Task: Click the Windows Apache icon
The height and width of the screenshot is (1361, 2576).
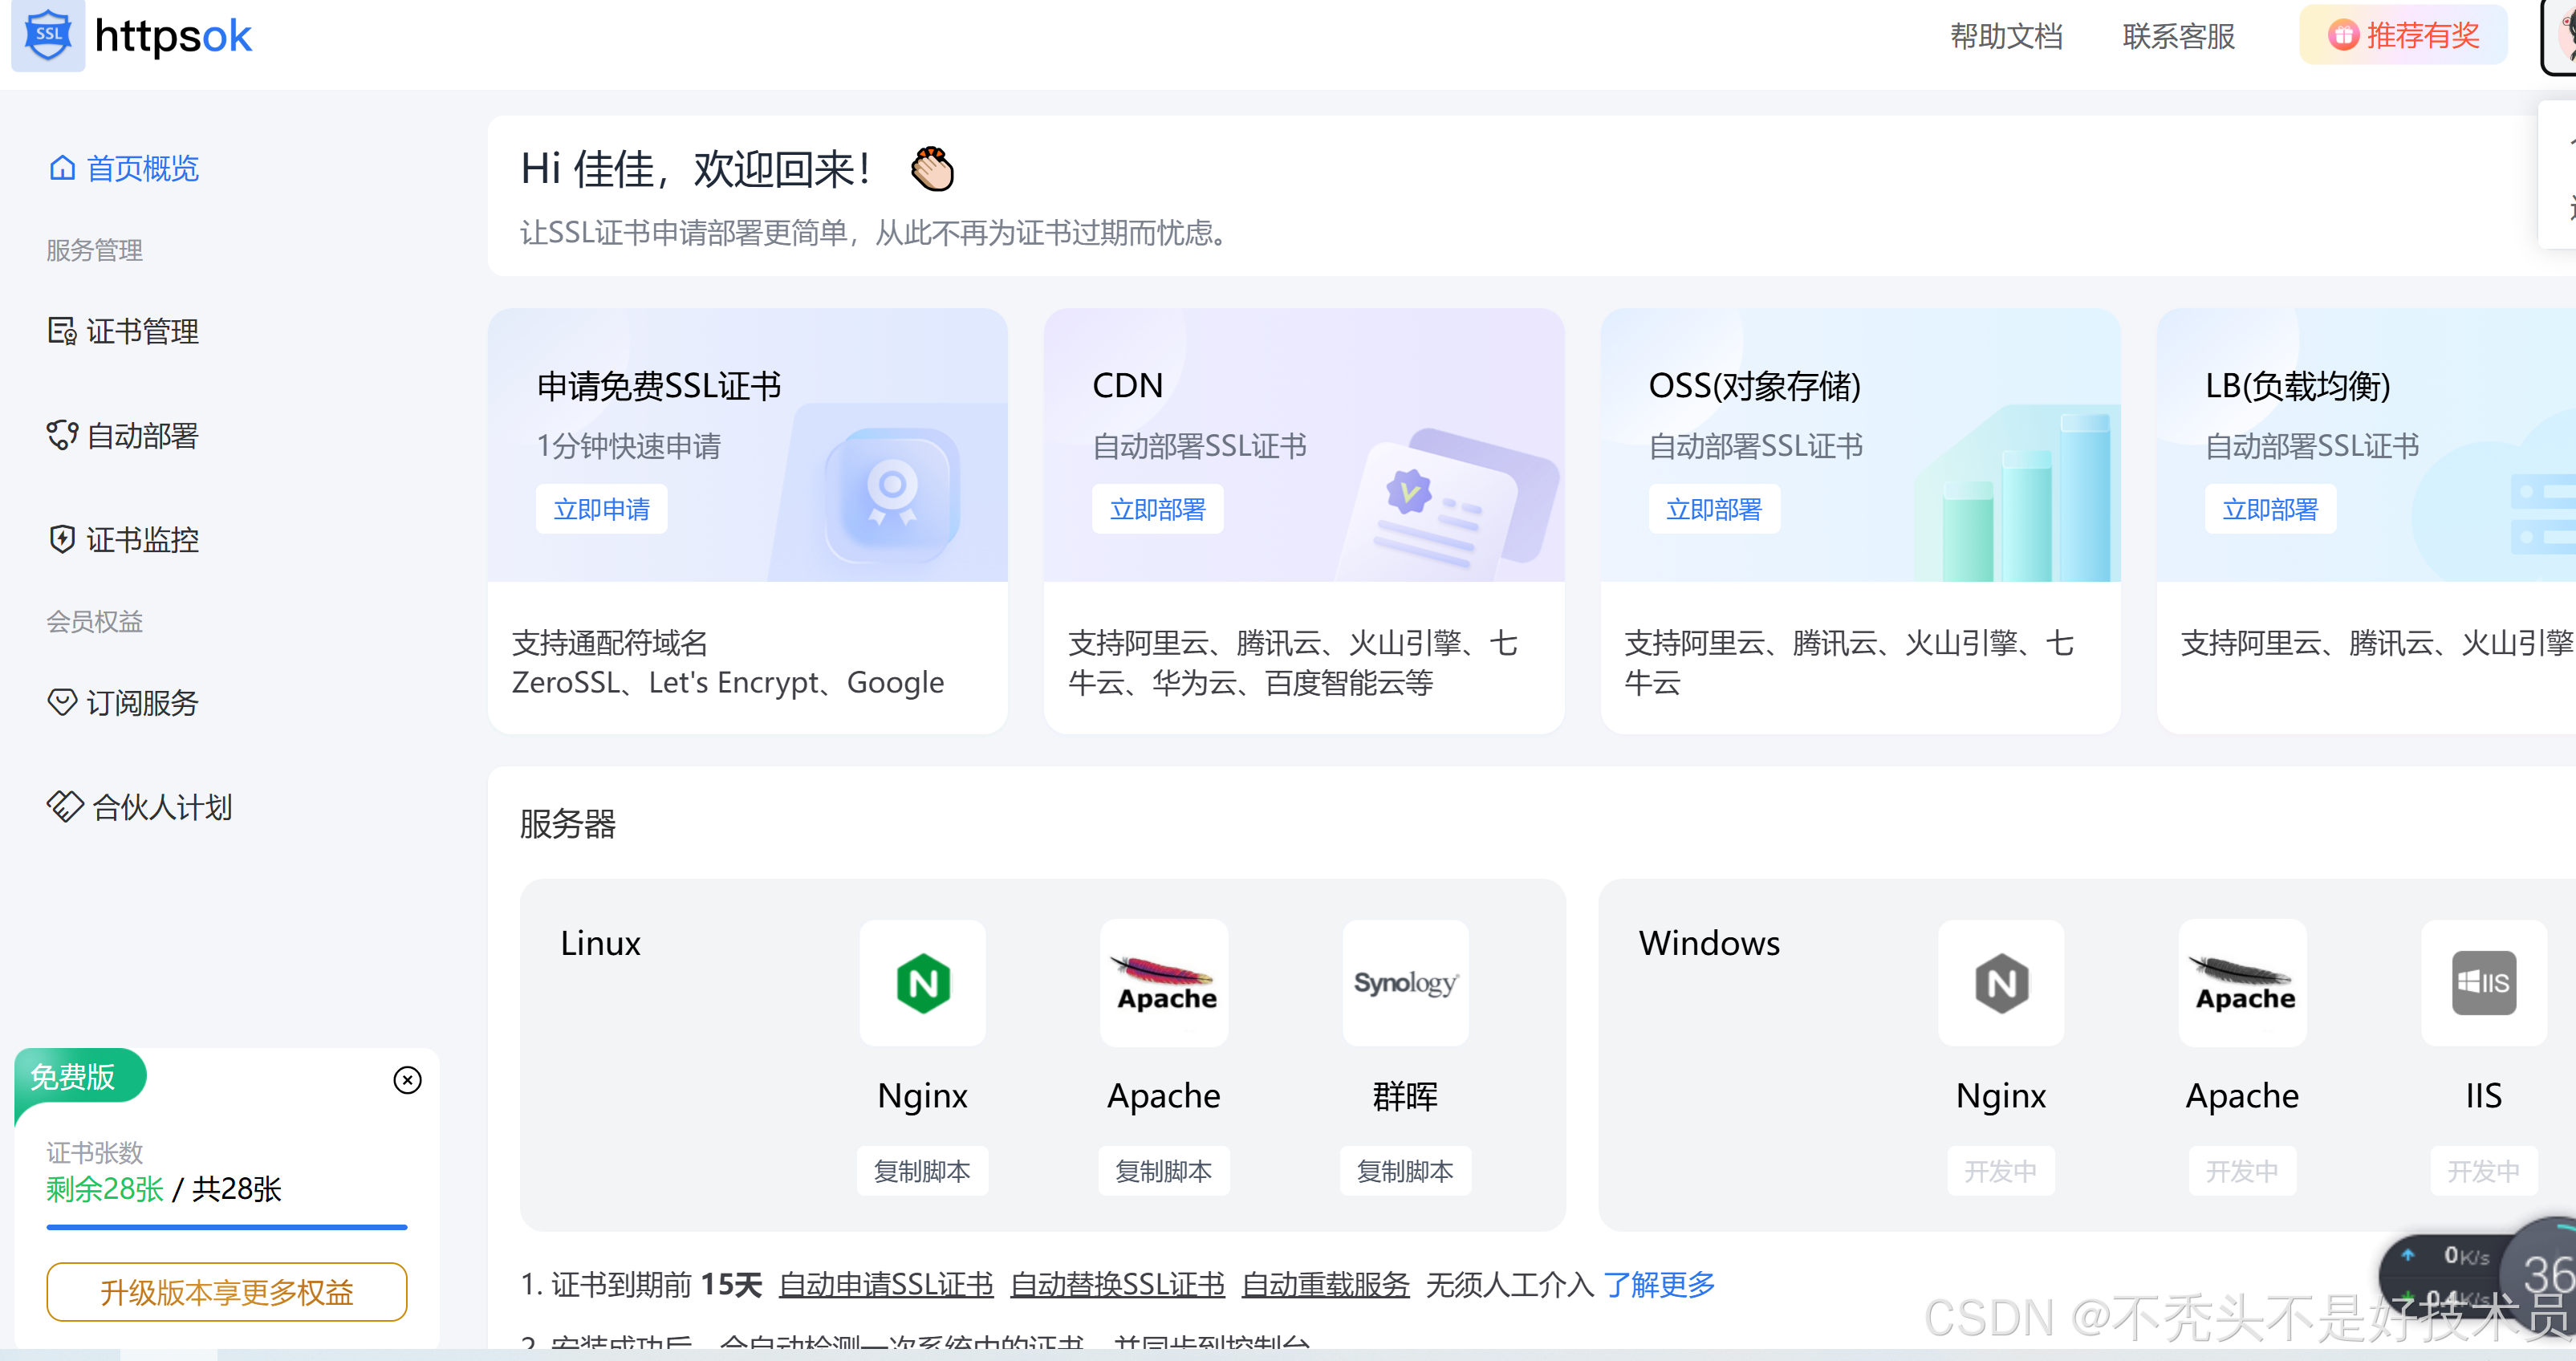Action: [2242, 983]
